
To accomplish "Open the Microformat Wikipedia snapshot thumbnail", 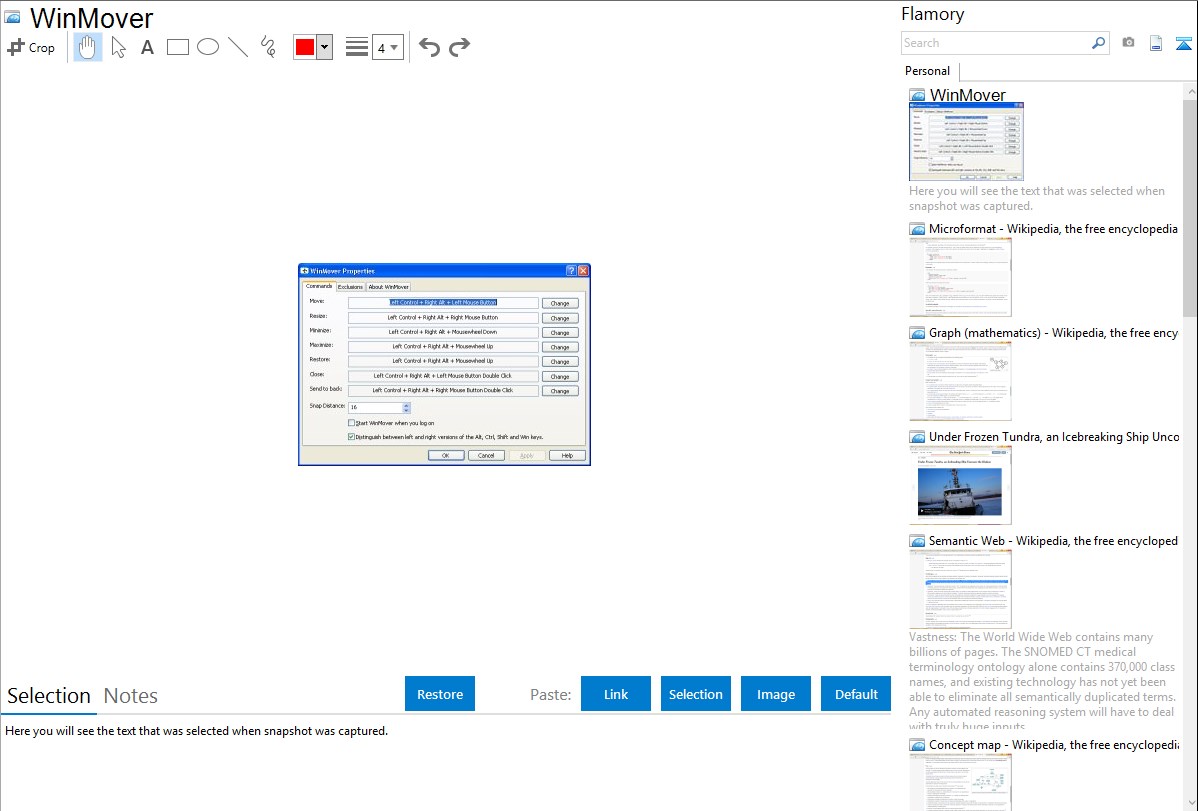I will tap(960, 277).
